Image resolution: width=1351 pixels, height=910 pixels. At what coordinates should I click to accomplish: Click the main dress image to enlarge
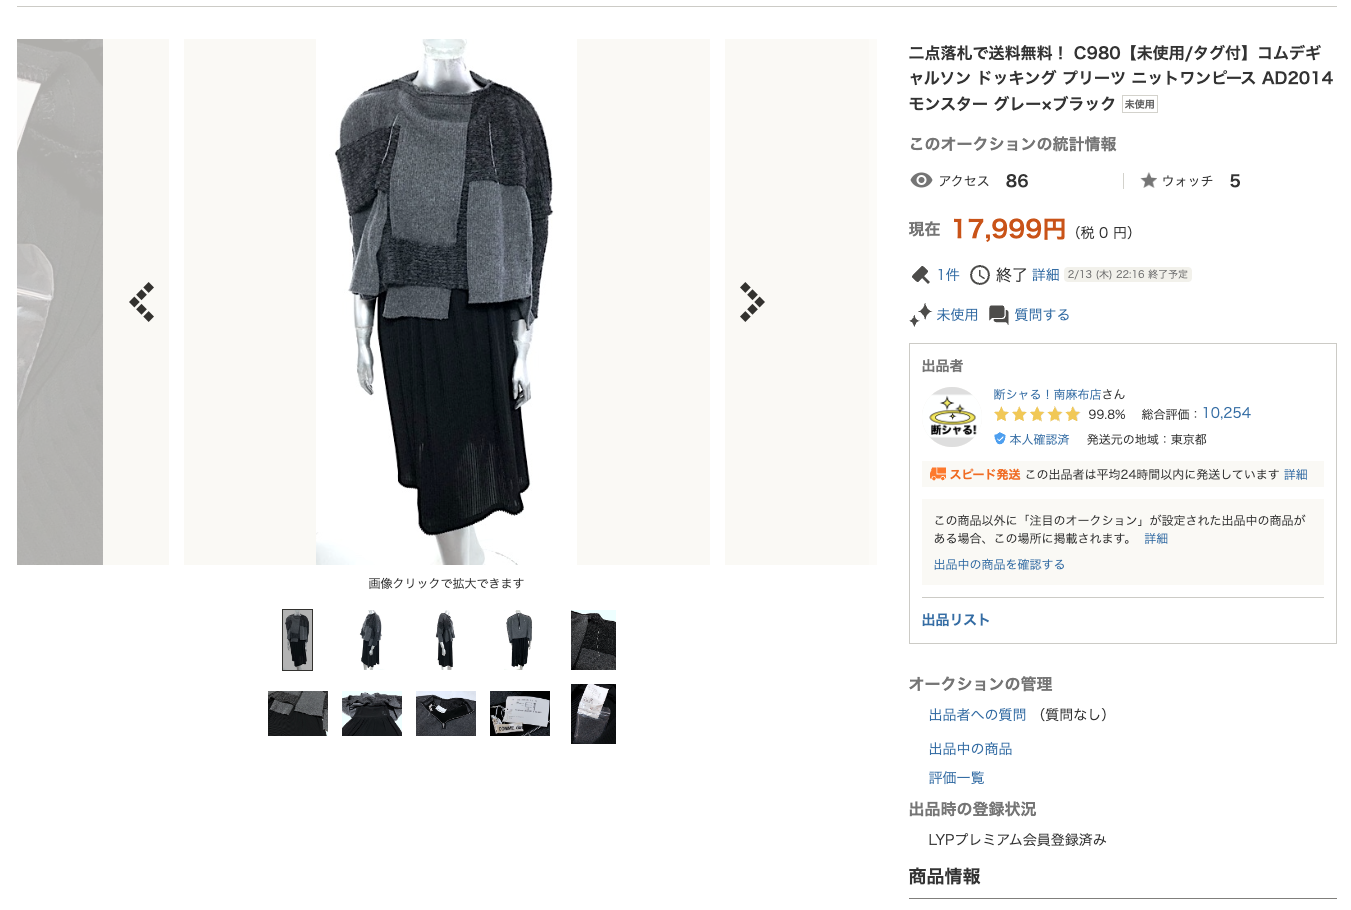446,302
